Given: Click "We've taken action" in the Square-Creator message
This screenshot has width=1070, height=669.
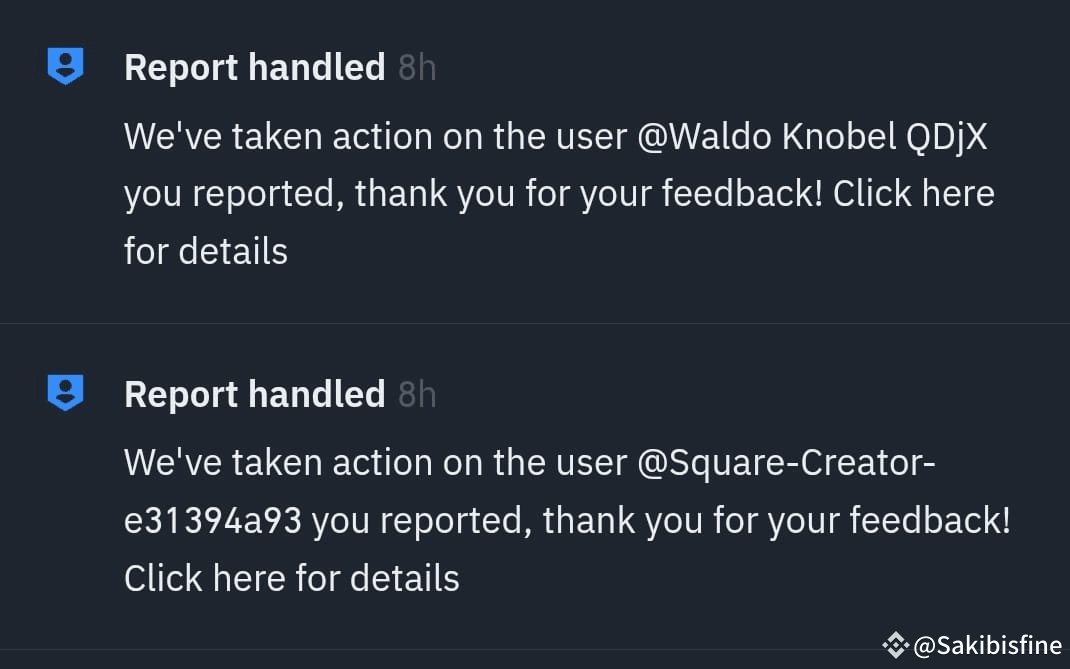Looking at the screenshot, I should click(278, 463).
